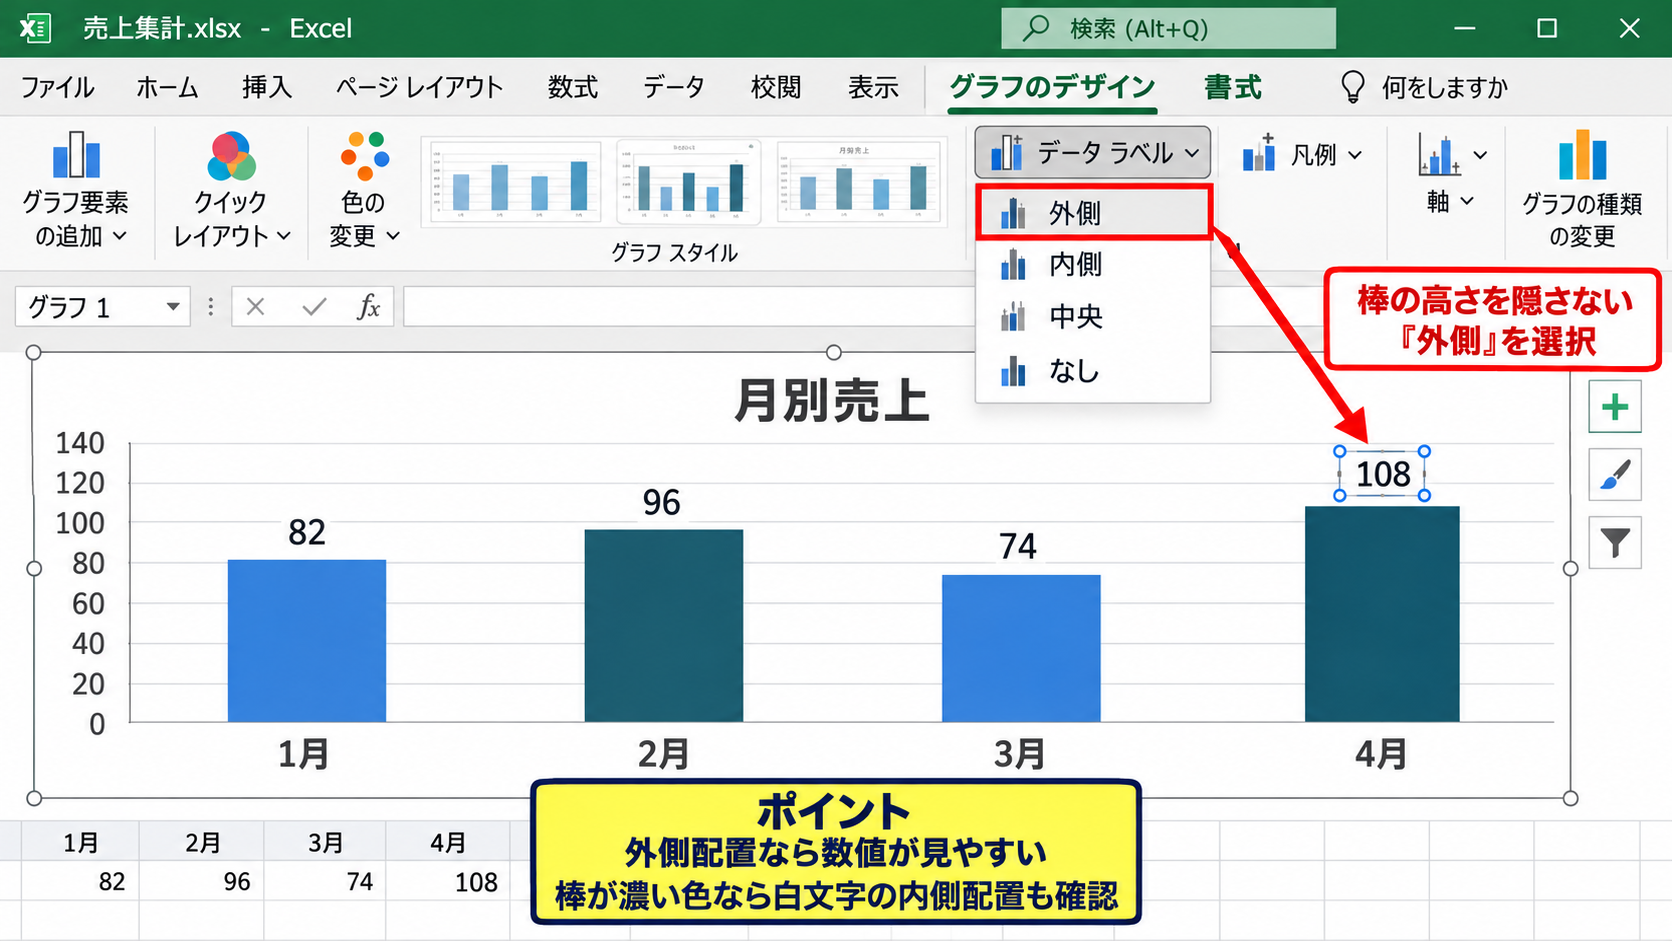Click the データ ラベル chart icon

click(1006, 153)
